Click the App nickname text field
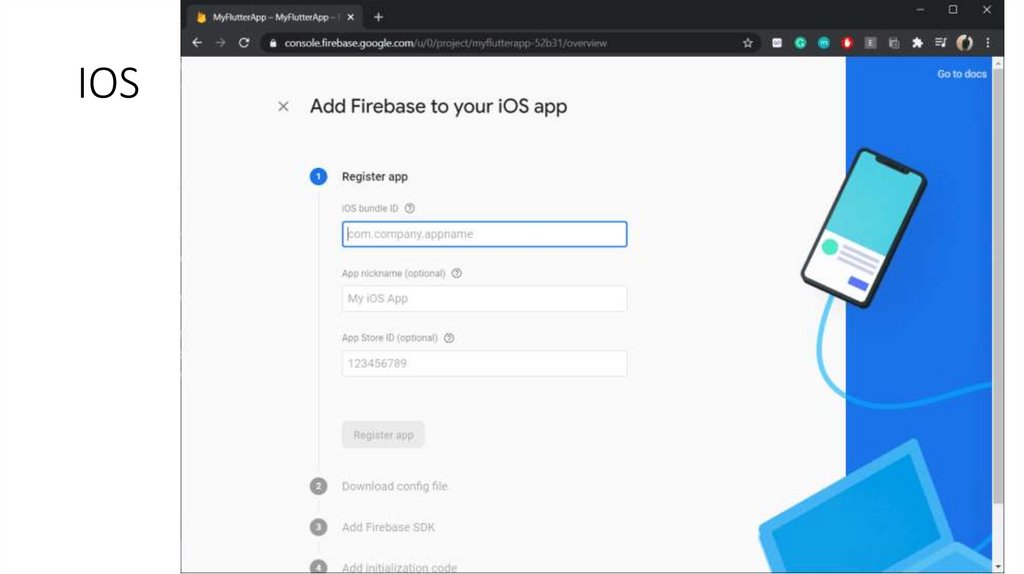 (x=484, y=299)
